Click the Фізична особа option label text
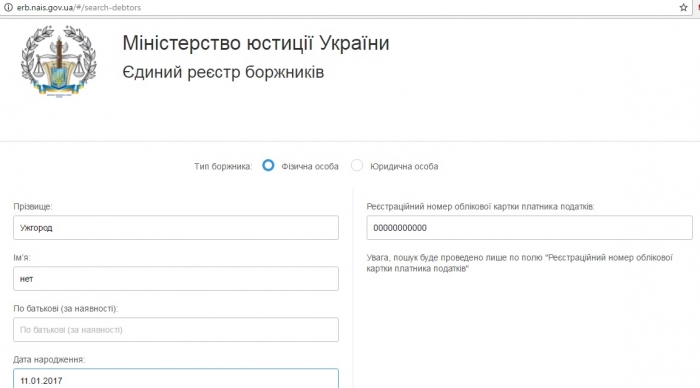700x388 pixels. tap(310, 167)
